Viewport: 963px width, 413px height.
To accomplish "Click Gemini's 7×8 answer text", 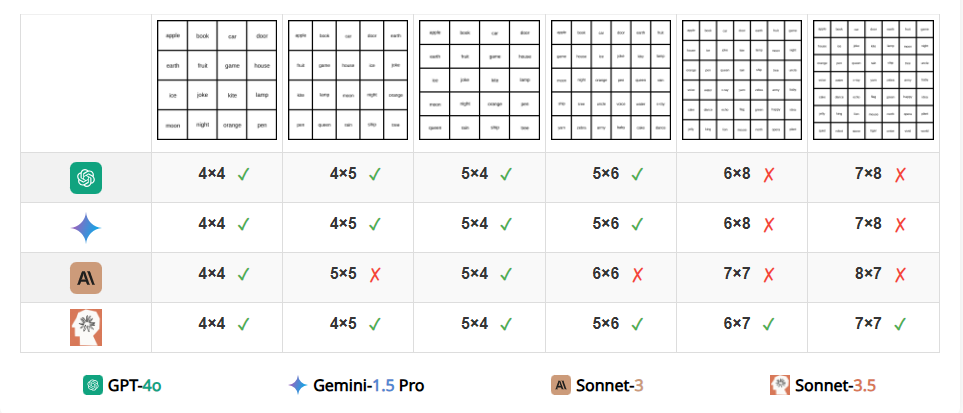I will [x=868, y=224].
